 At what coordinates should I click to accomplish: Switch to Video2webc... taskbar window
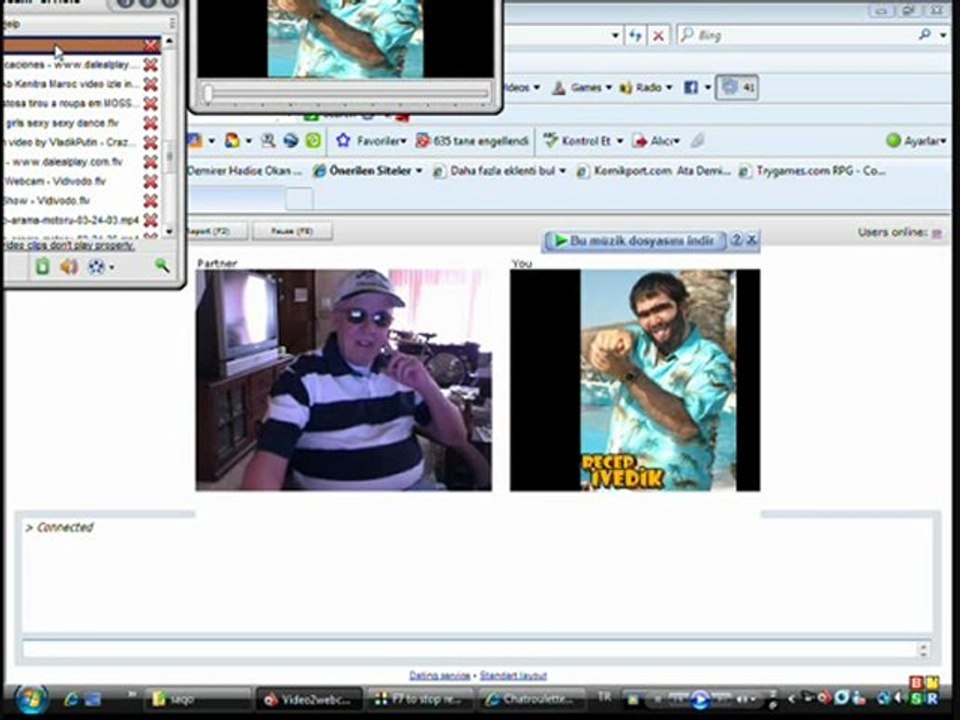[x=309, y=699]
